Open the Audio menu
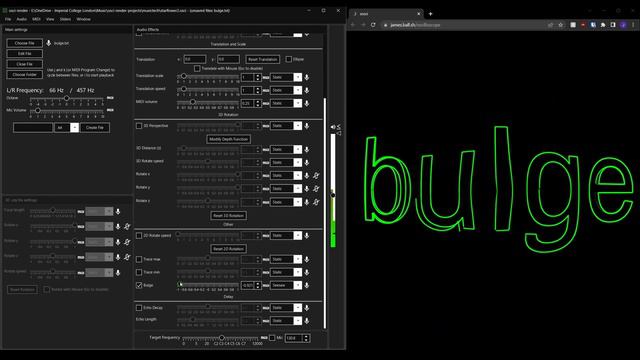 pyautogui.click(x=22, y=19)
